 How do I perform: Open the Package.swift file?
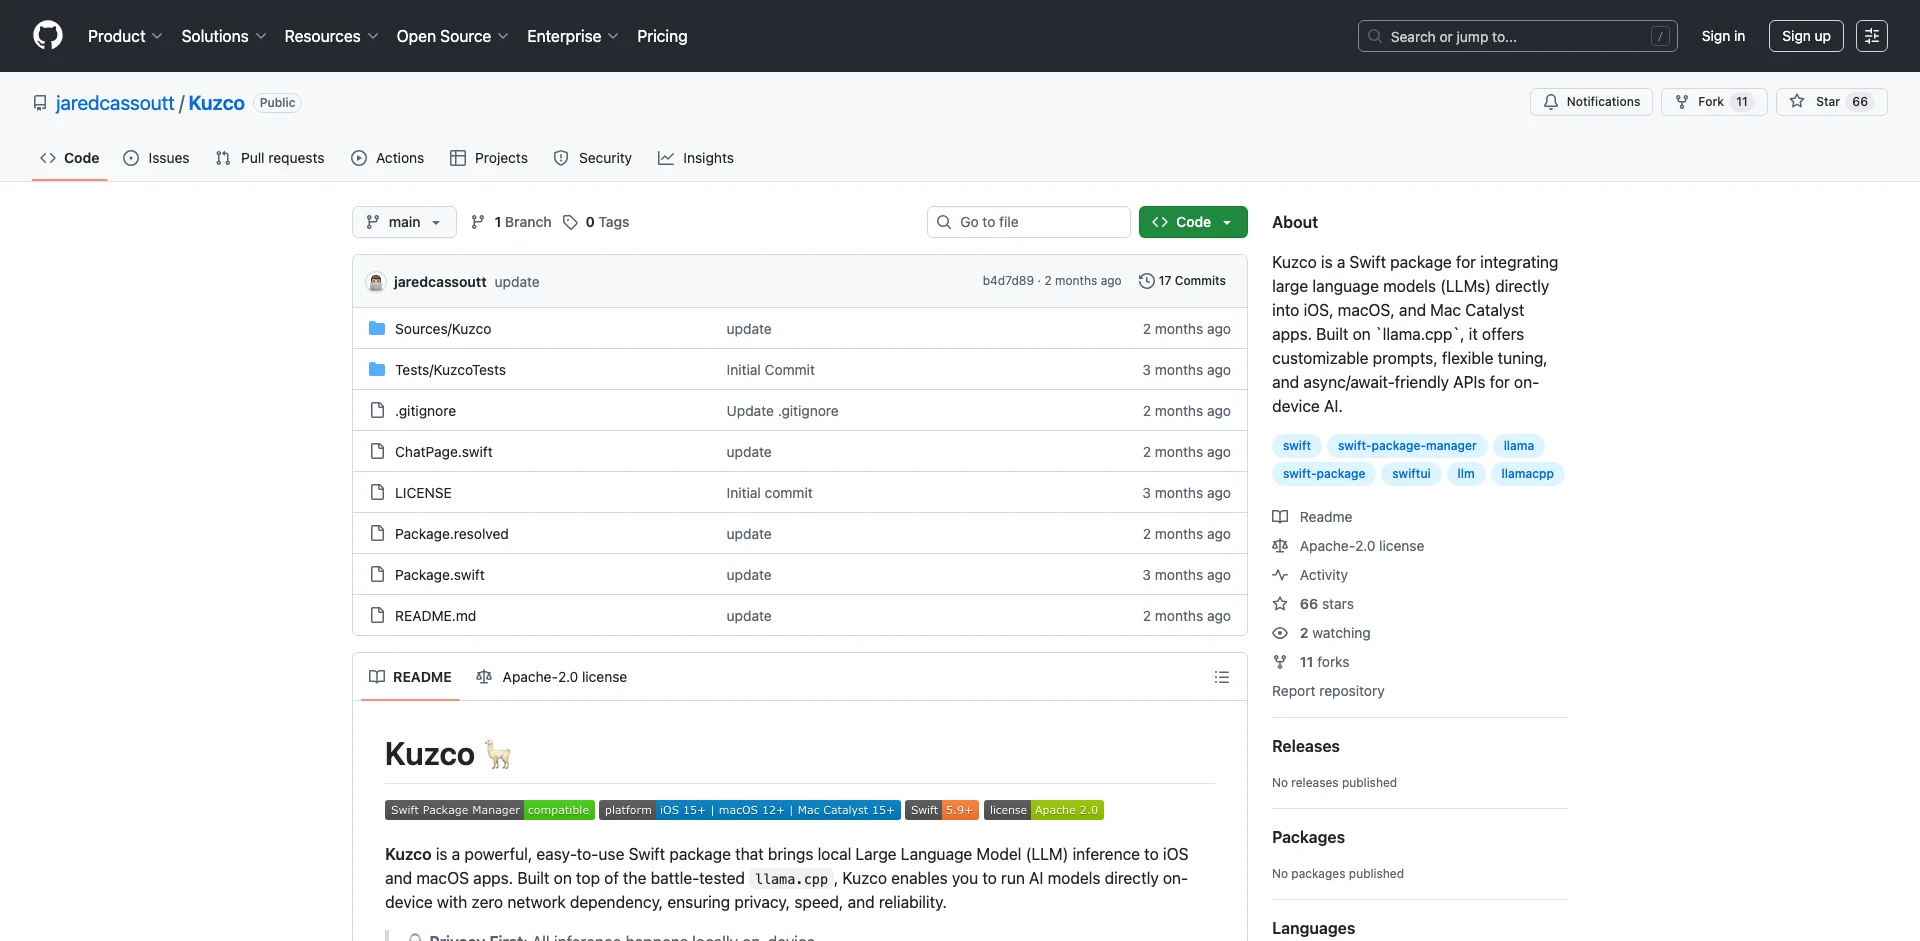point(439,575)
